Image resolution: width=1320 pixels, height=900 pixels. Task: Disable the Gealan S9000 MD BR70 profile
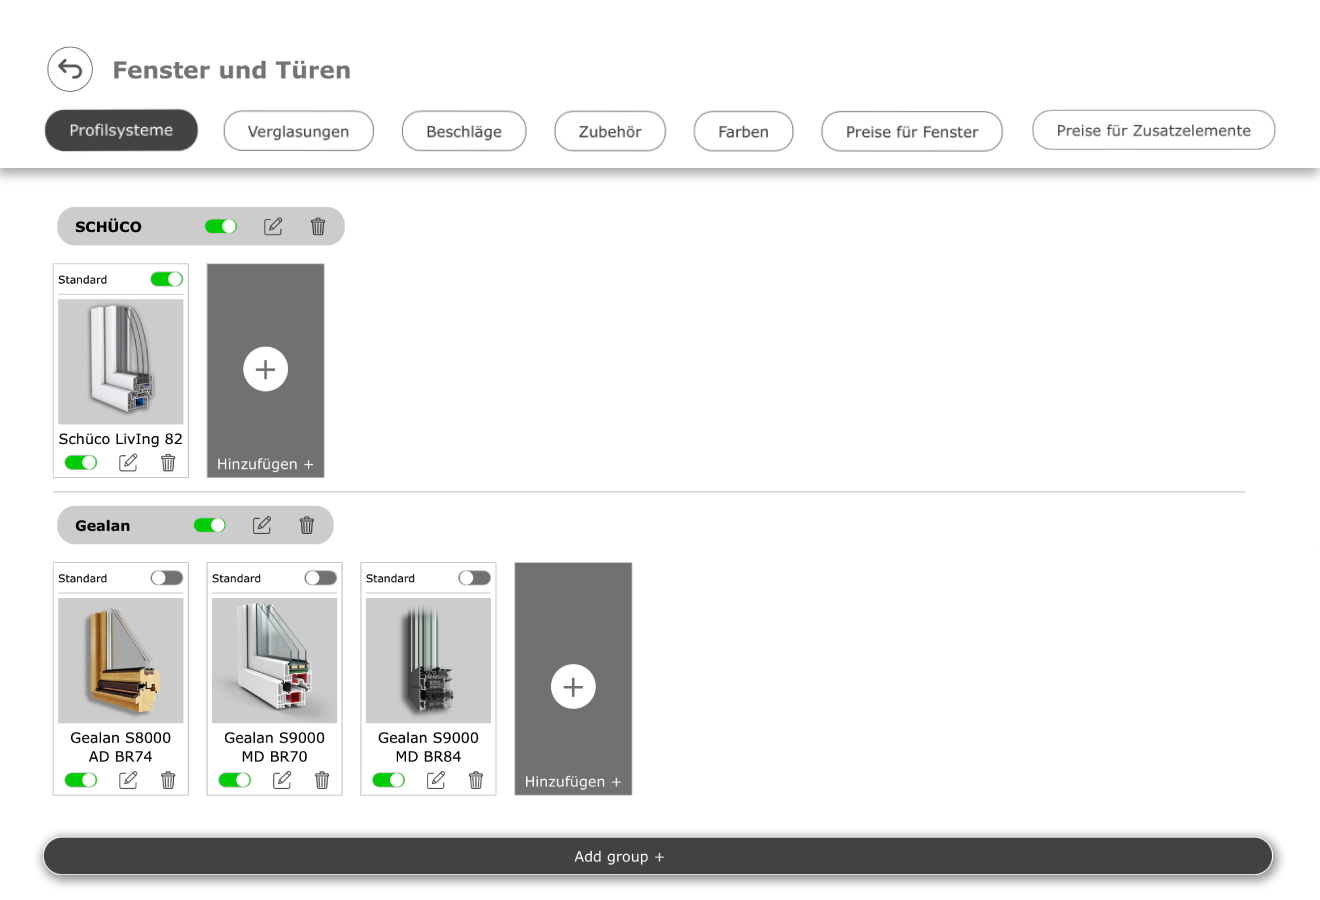click(235, 780)
